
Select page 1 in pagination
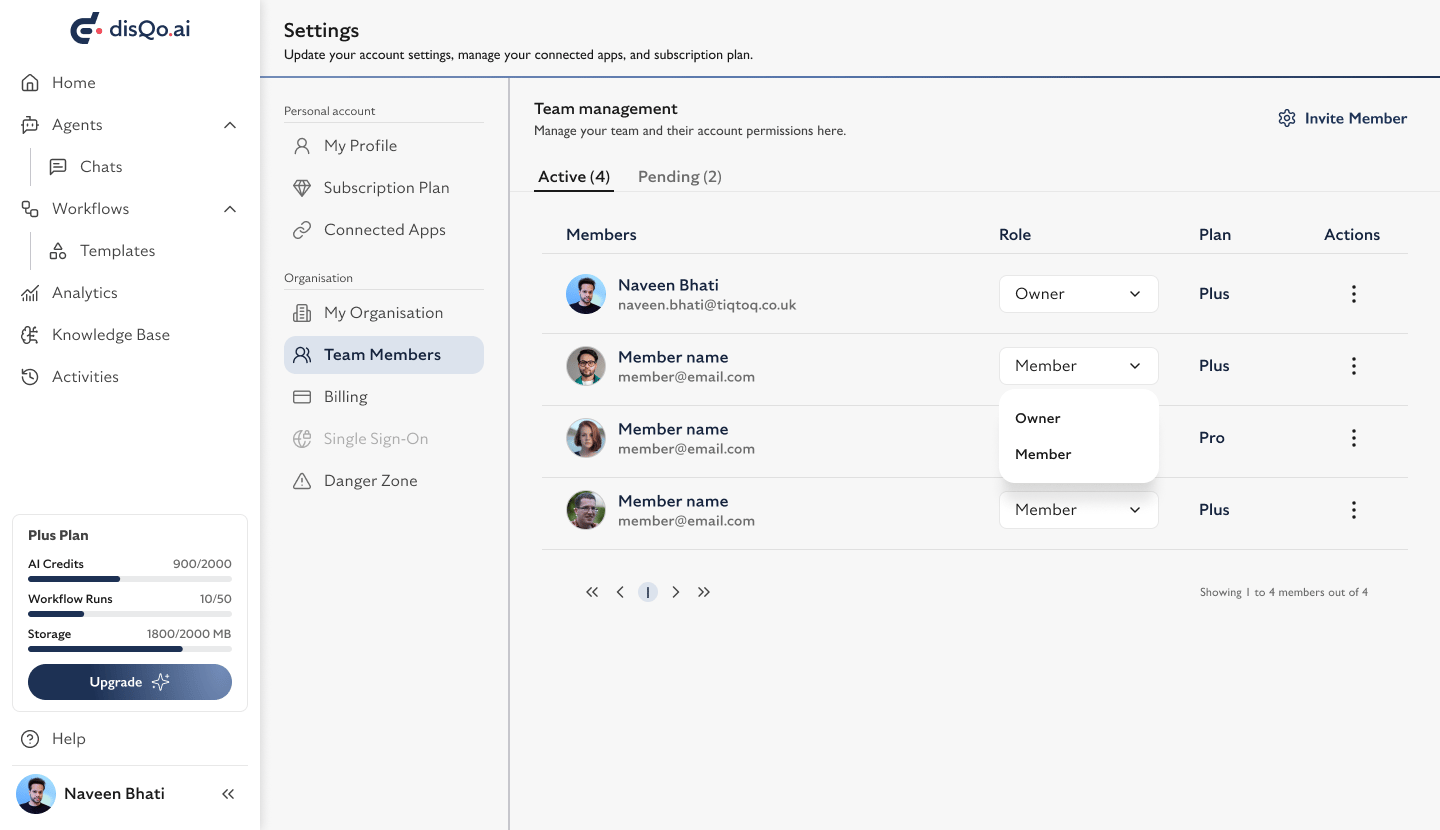coord(648,592)
